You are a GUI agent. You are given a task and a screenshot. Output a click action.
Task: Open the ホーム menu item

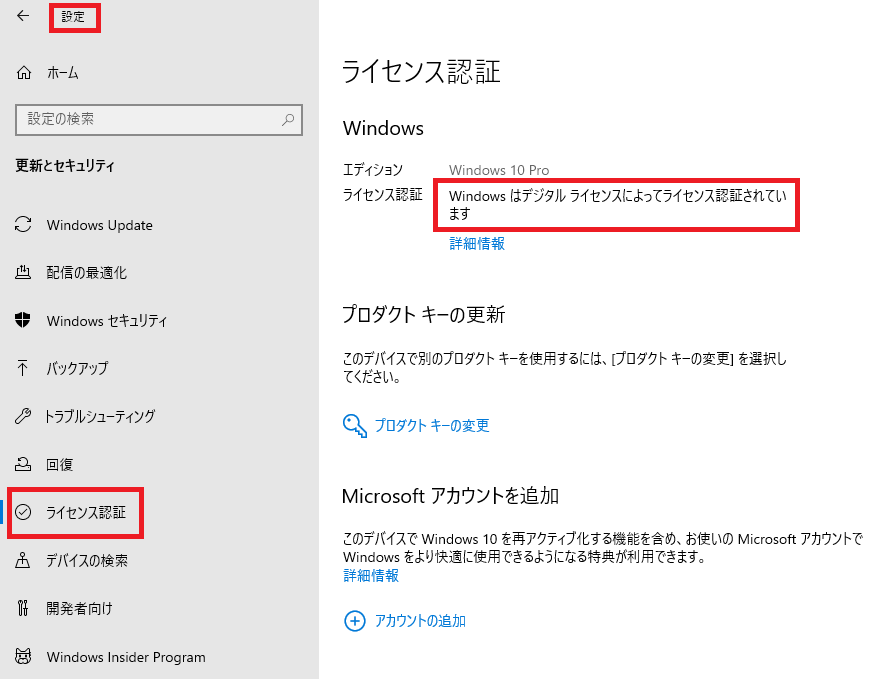[63, 73]
